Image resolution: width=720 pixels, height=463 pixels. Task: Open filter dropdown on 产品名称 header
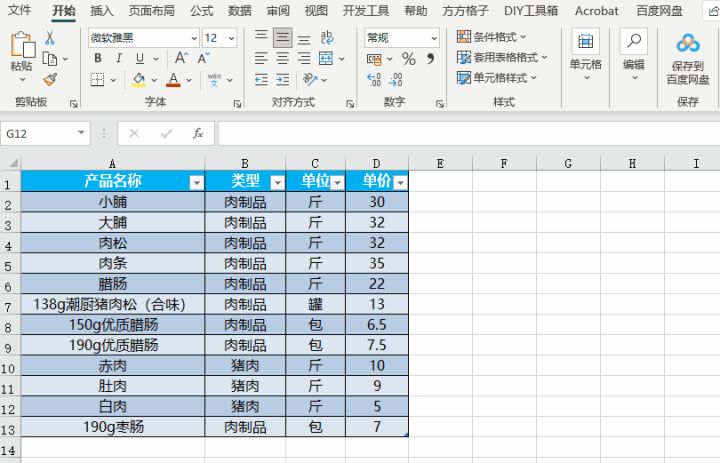[196, 182]
